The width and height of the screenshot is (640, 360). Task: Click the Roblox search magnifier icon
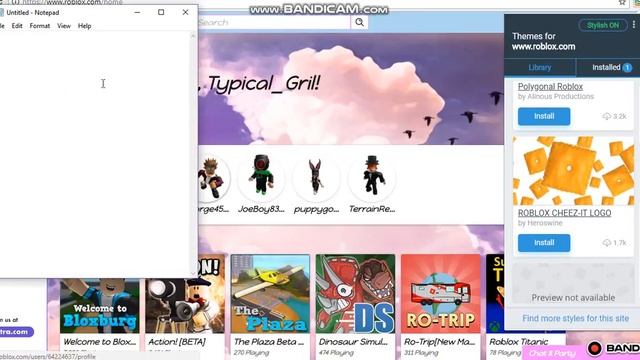[359, 22]
